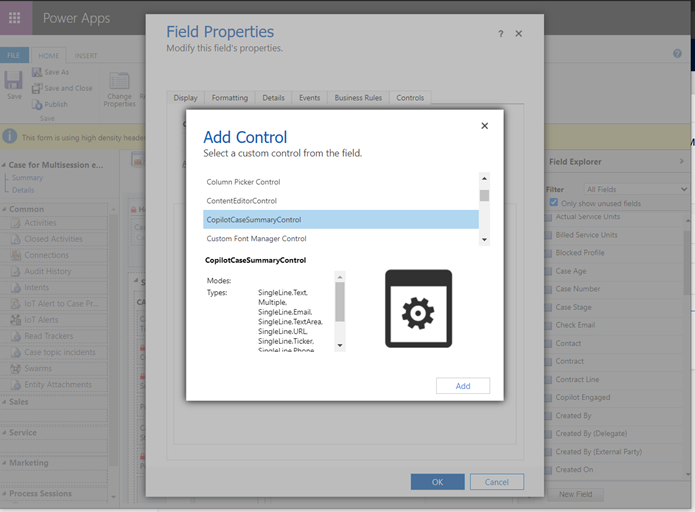Viewport: 695px width, 512px height.
Task: Click the Connections icon in Common navigation
Action: coord(16,256)
